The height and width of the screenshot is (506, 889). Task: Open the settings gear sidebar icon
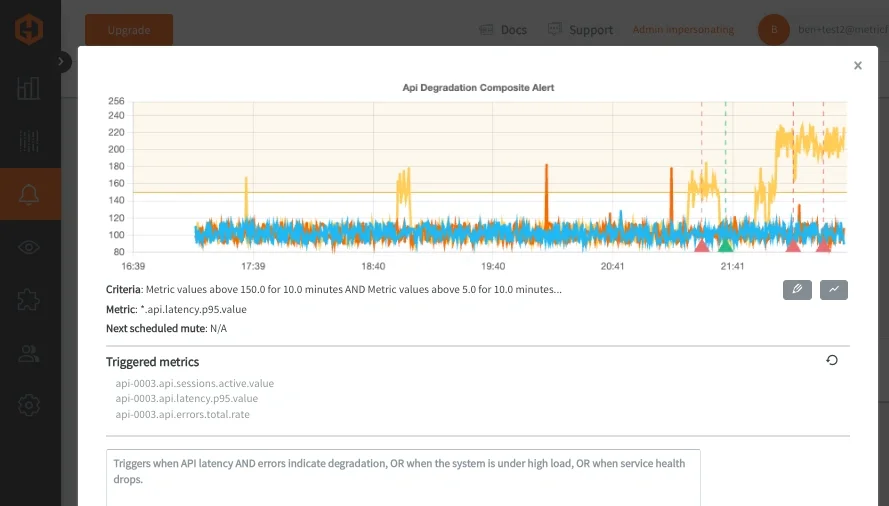pos(29,405)
